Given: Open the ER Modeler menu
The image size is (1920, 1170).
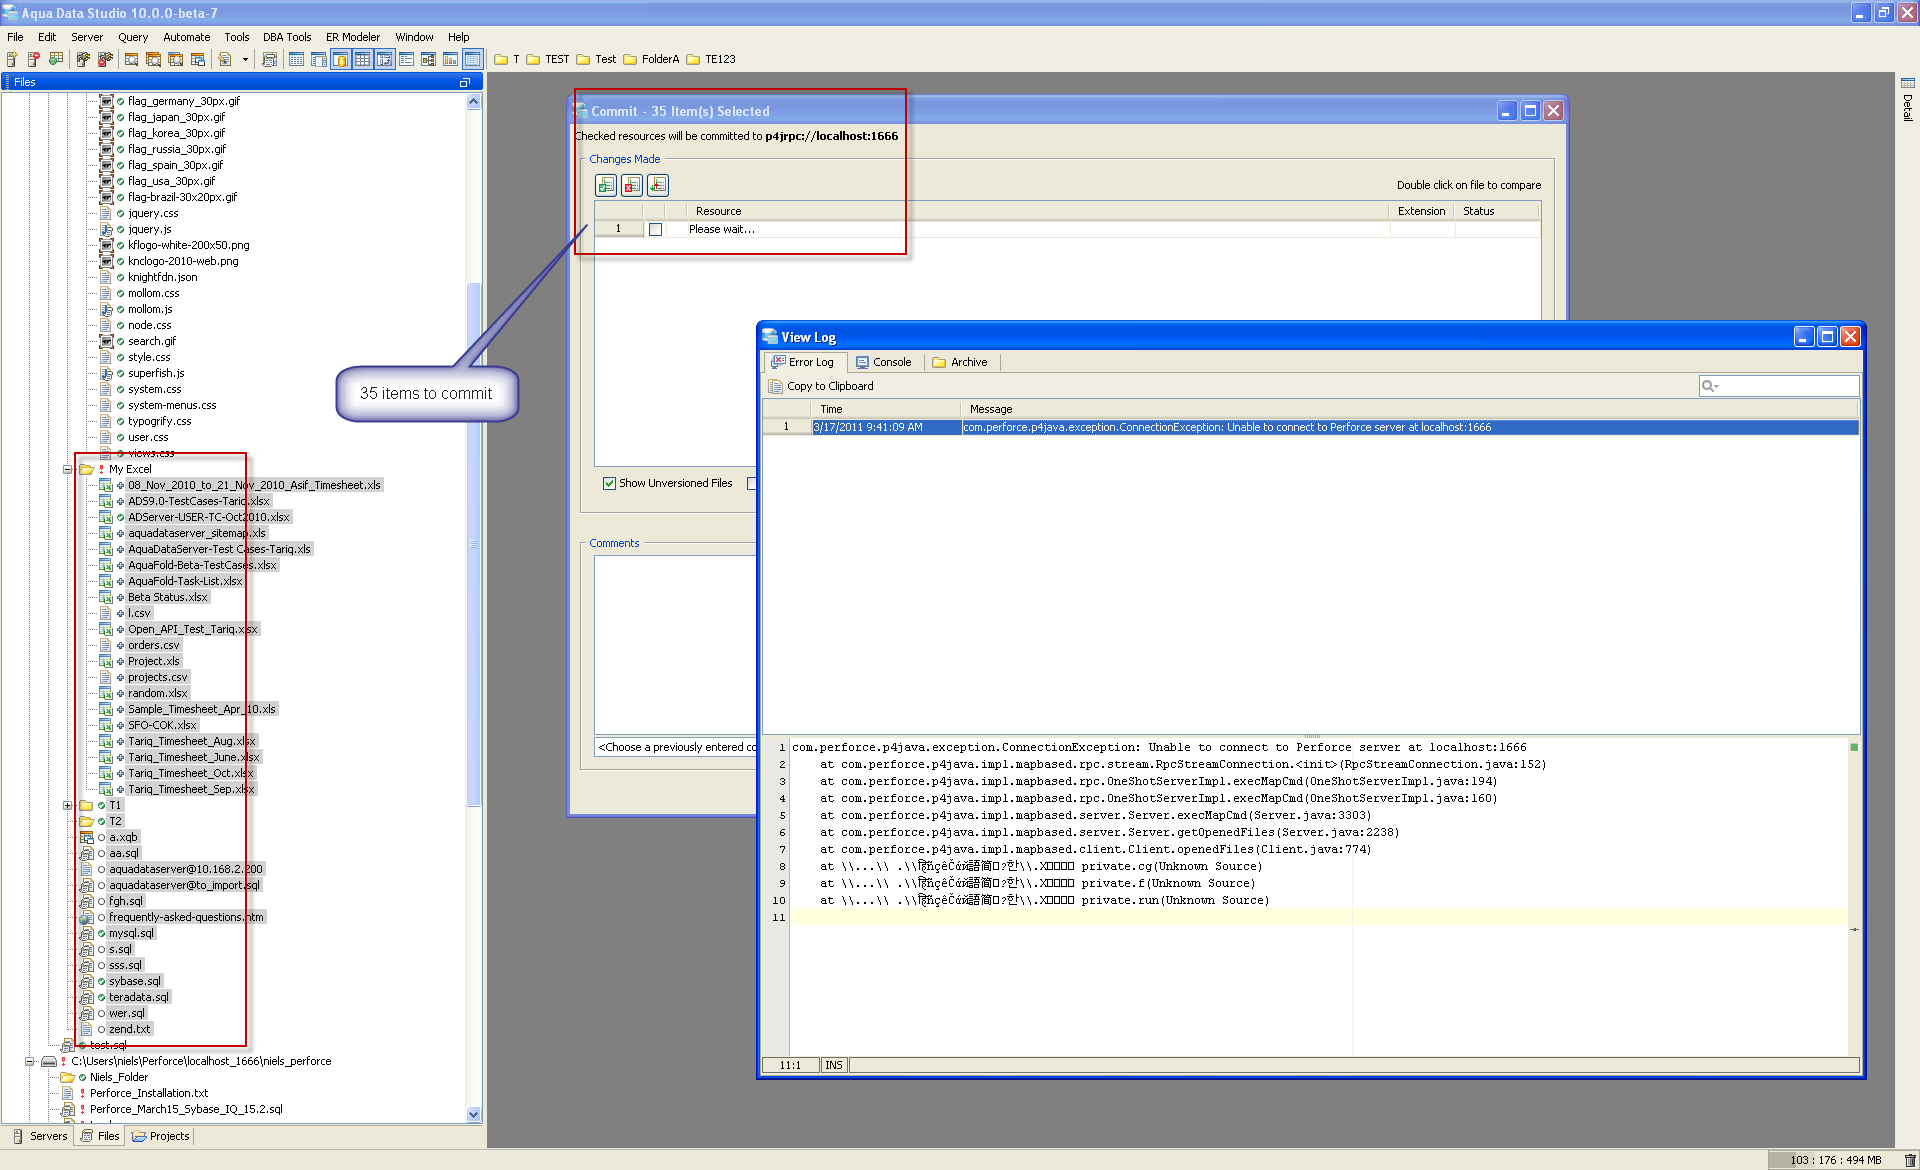Looking at the screenshot, I should 353,37.
